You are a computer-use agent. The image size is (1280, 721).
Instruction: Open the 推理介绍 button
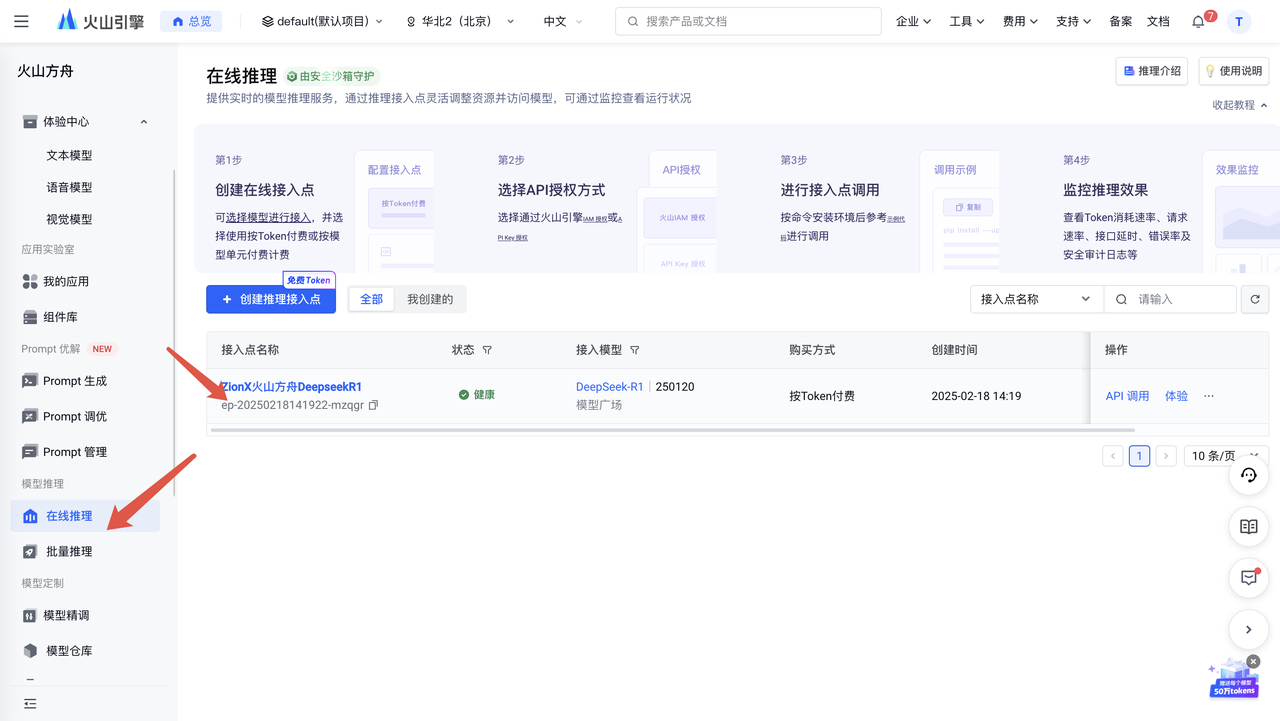[x=1151, y=71]
